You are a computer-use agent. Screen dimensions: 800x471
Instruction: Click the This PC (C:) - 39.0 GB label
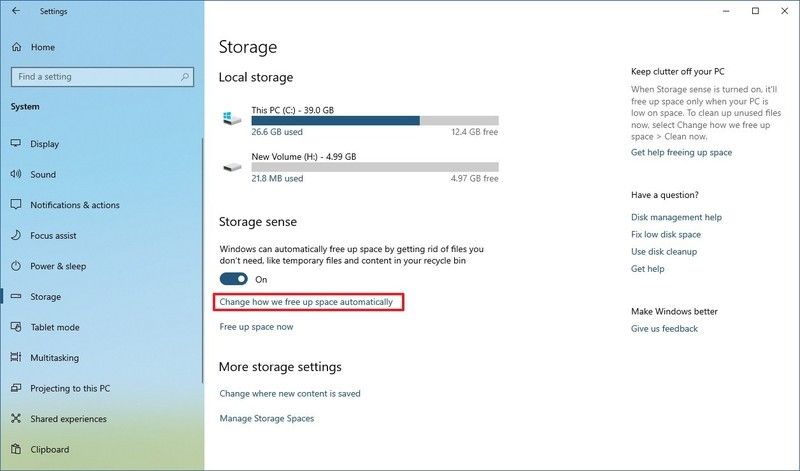click(292, 110)
